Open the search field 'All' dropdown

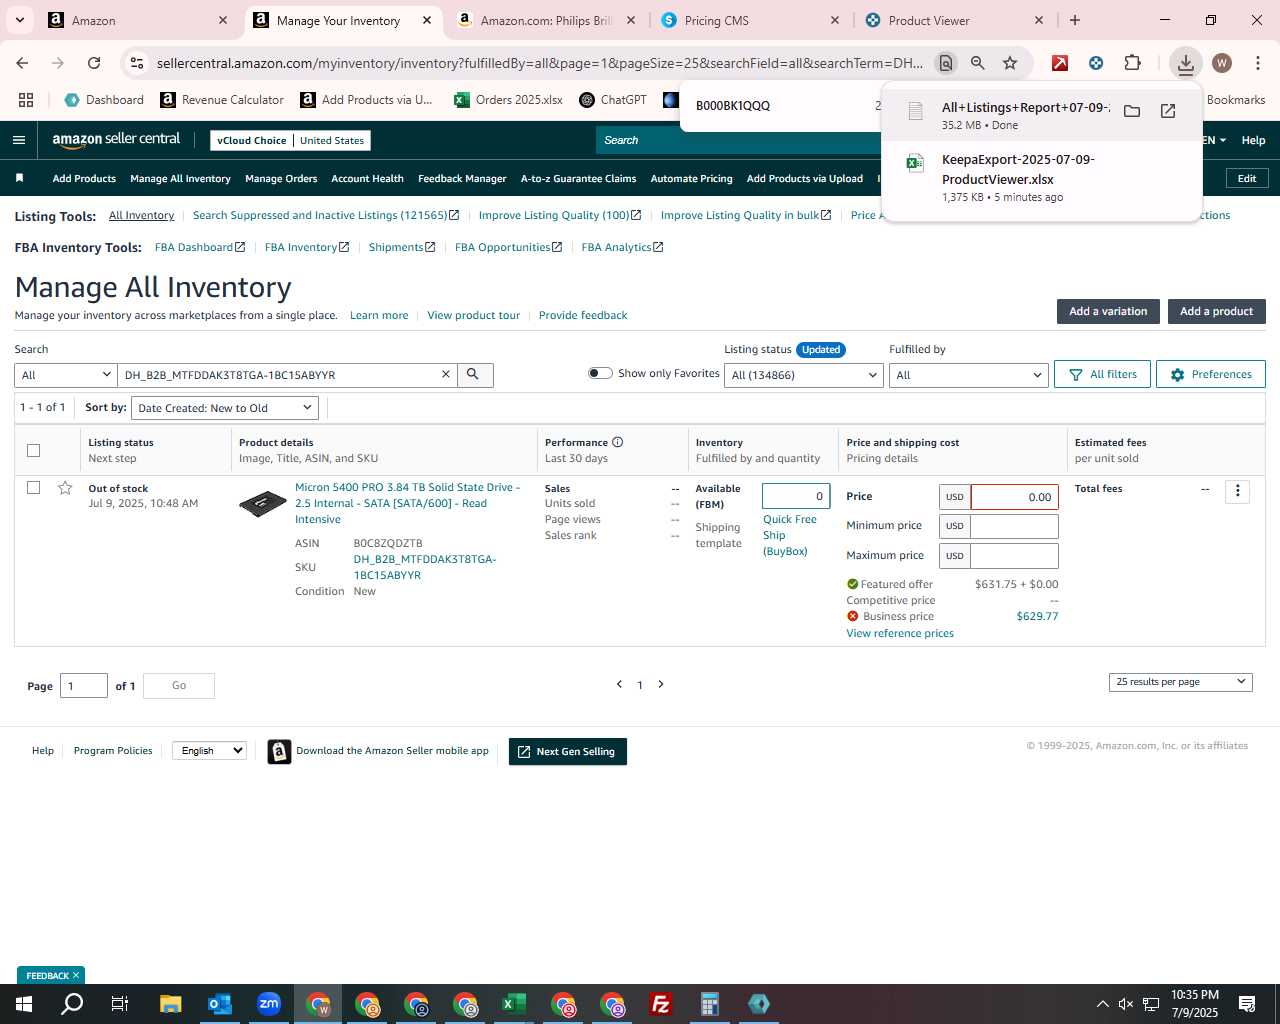(x=66, y=375)
